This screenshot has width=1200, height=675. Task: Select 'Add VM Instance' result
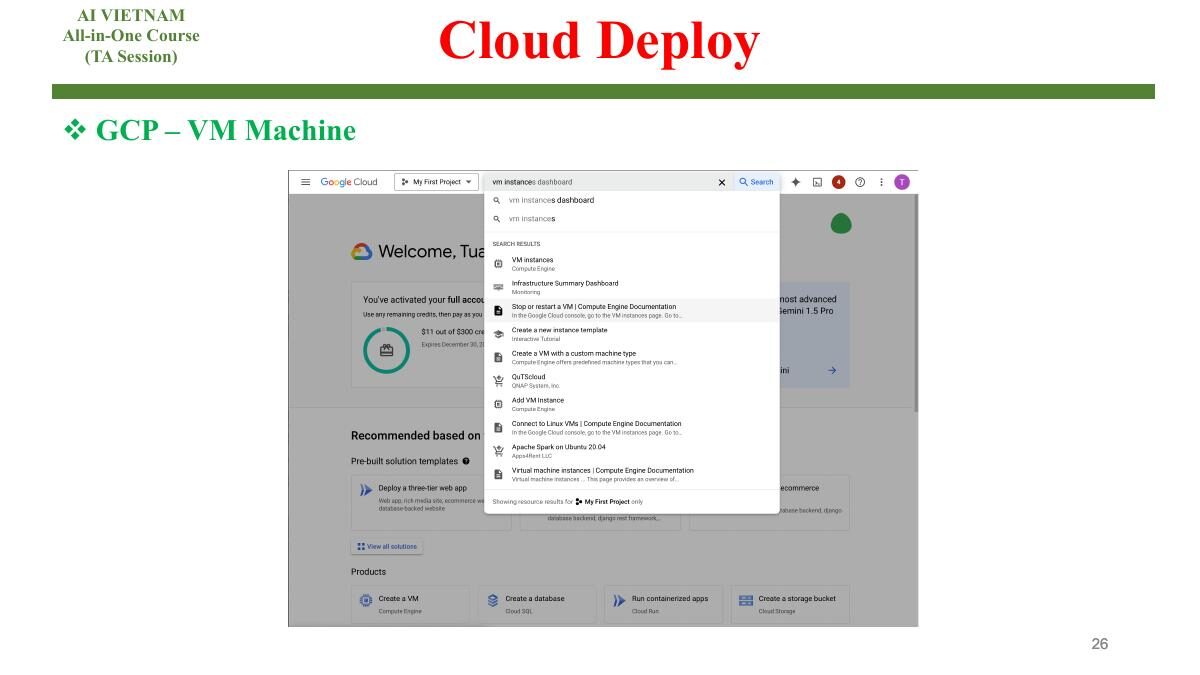pyautogui.click(x=631, y=404)
